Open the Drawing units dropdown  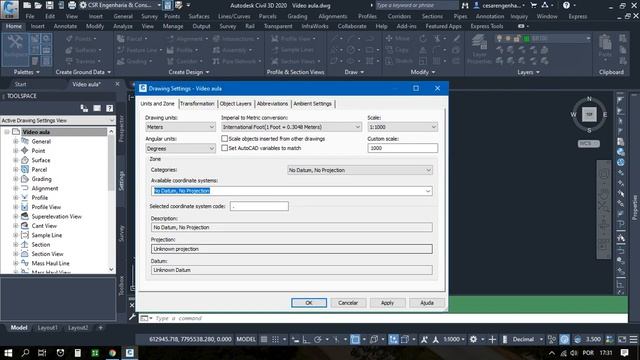(x=180, y=127)
